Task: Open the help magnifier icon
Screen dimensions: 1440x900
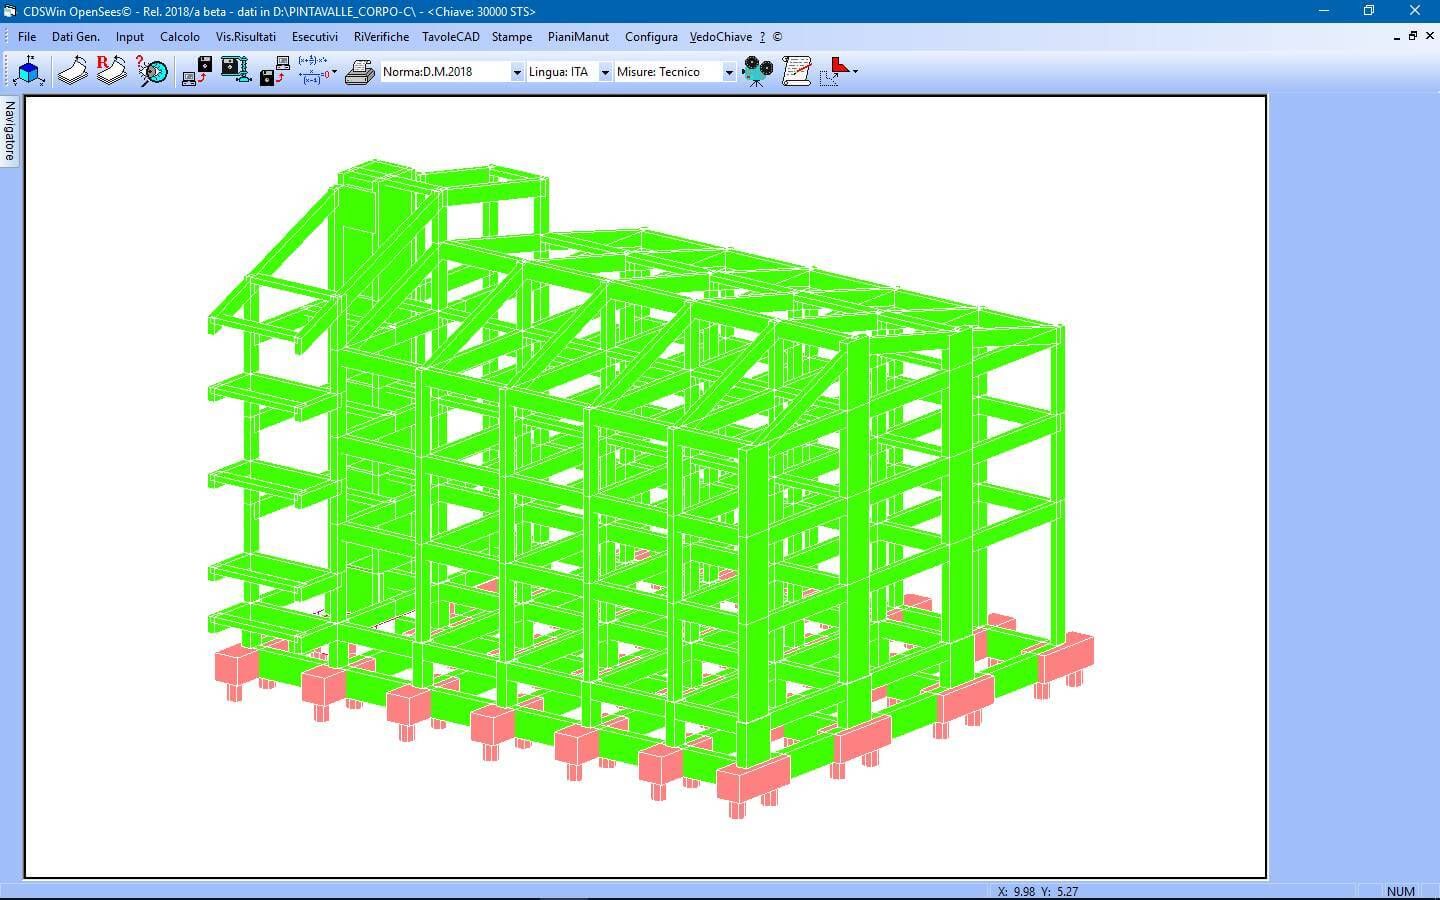Action: pos(152,71)
